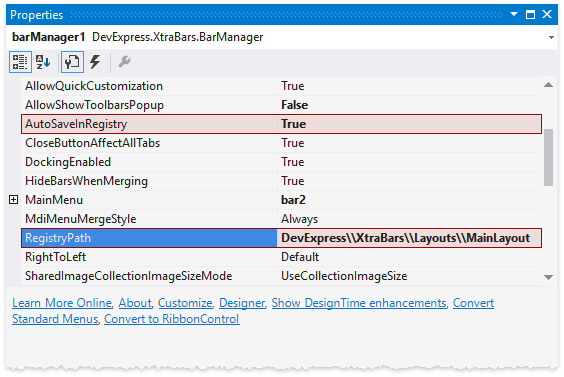This screenshot has width=564, height=377.
Task: Open the Learn More Online link
Action: (62, 303)
